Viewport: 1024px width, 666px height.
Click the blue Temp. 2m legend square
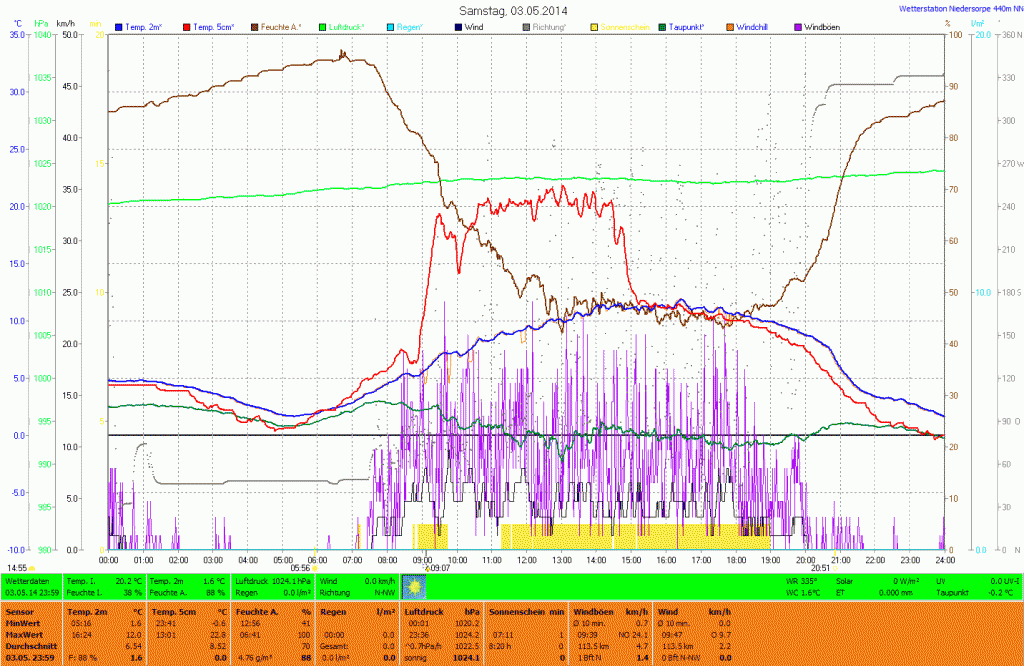coord(120,26)
